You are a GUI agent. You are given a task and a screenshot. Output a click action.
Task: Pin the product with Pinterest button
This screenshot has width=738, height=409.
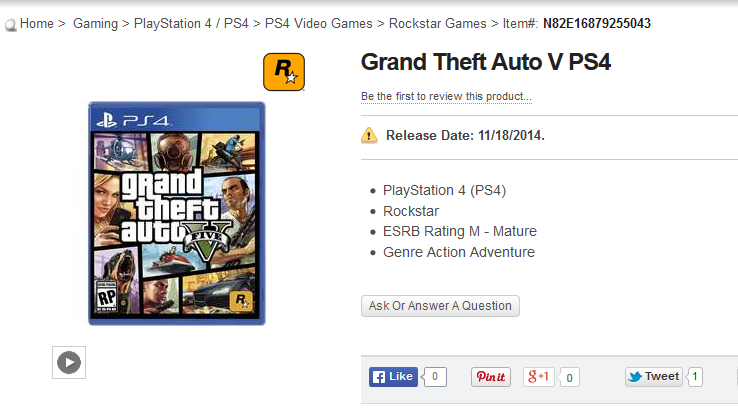click(491, 377)
